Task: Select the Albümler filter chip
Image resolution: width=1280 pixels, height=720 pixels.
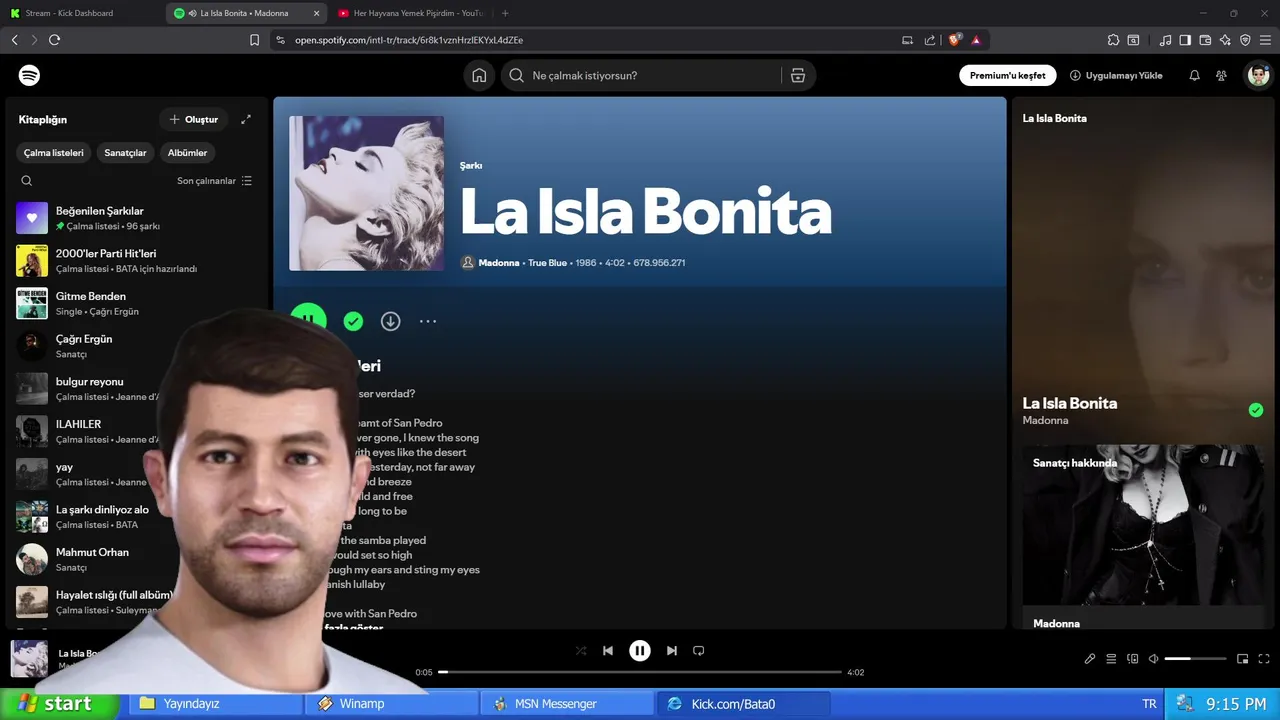Action: pyautogui.click(x=187, y=153)
